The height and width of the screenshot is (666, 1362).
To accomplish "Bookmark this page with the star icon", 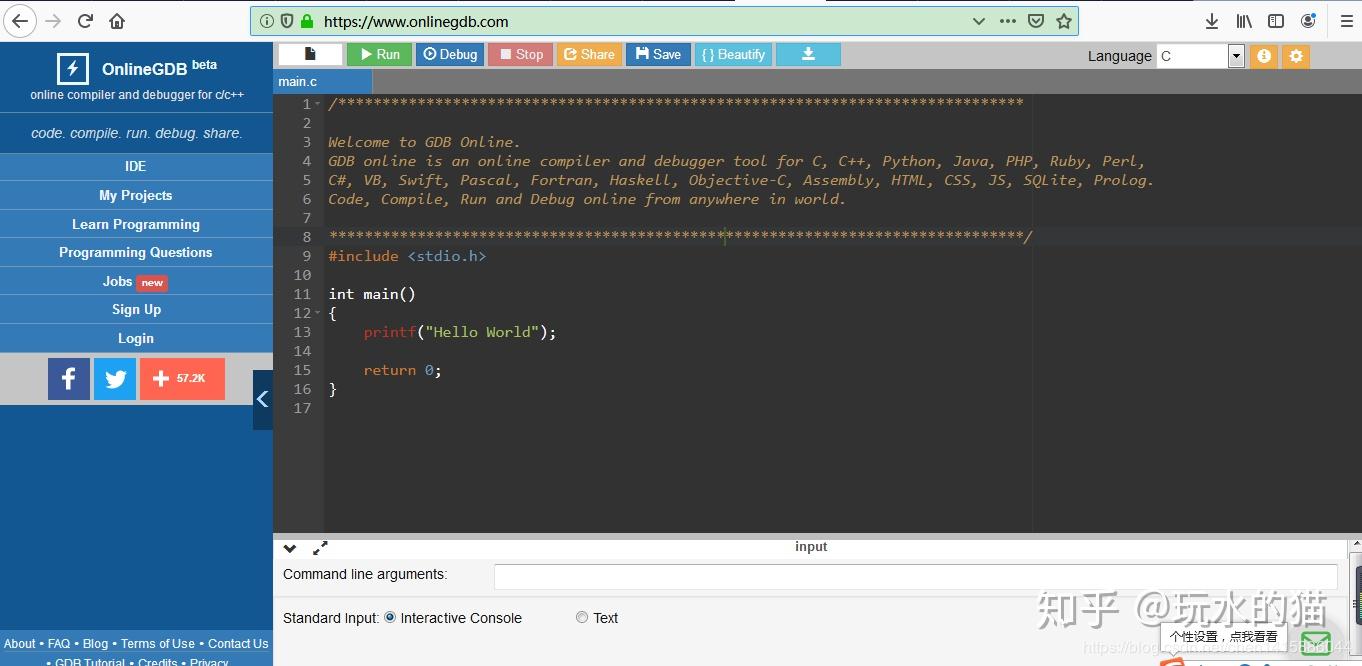I will (x=1064, y=21).
